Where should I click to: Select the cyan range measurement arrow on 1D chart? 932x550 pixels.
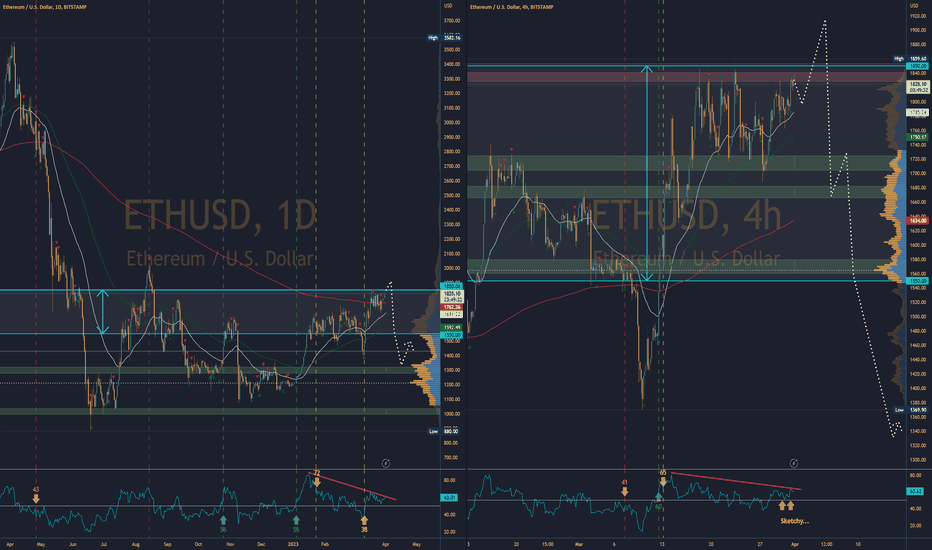pos(103,312)
